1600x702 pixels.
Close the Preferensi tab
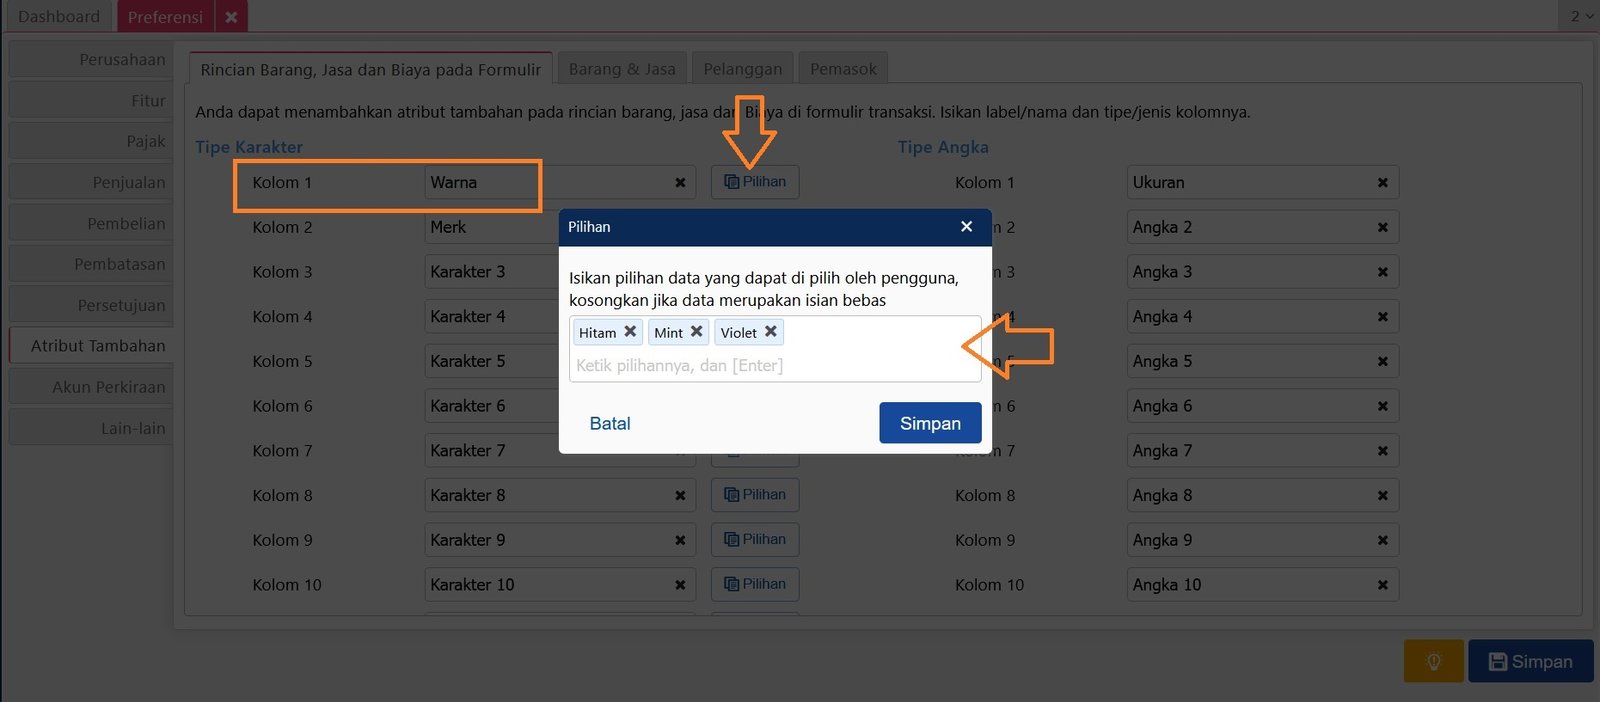click(231, 17)
